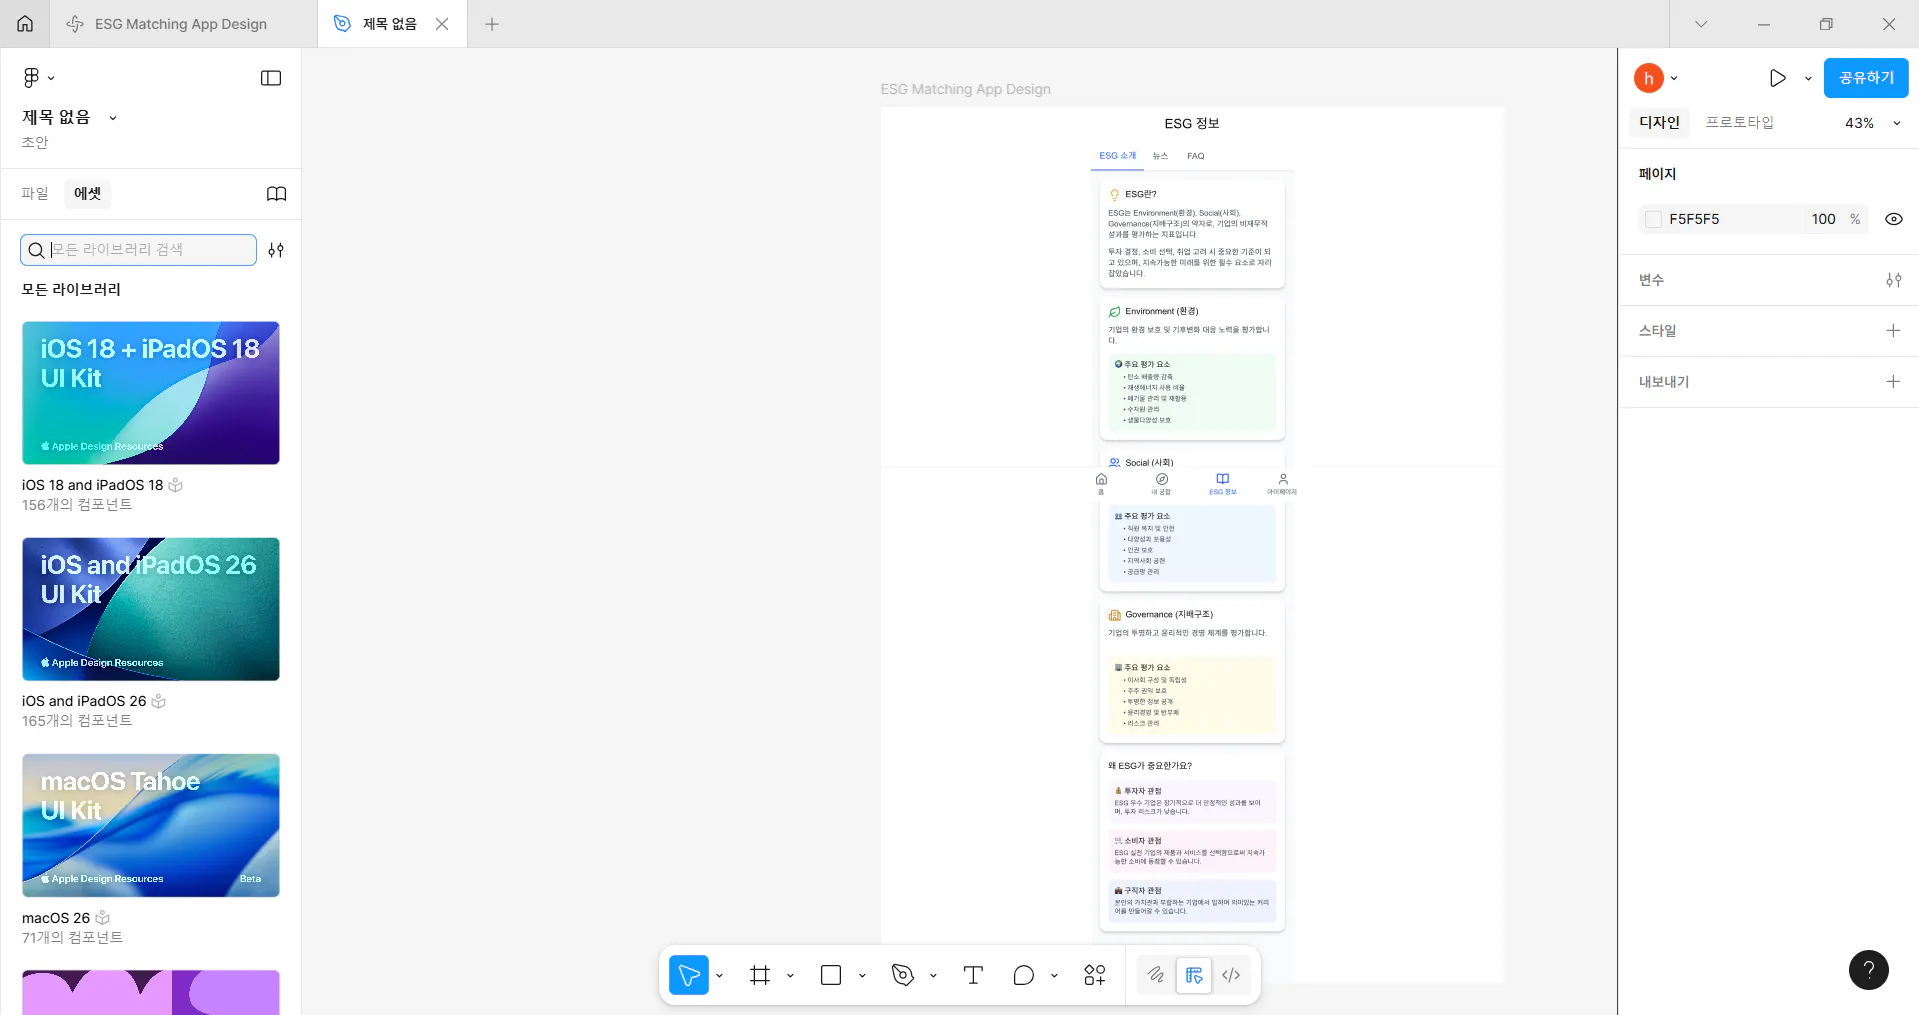The image size is (1919, 1015).
Task: Switch to the File tab in sidebar
Action: pyautogui.click(x=35, y=194)
